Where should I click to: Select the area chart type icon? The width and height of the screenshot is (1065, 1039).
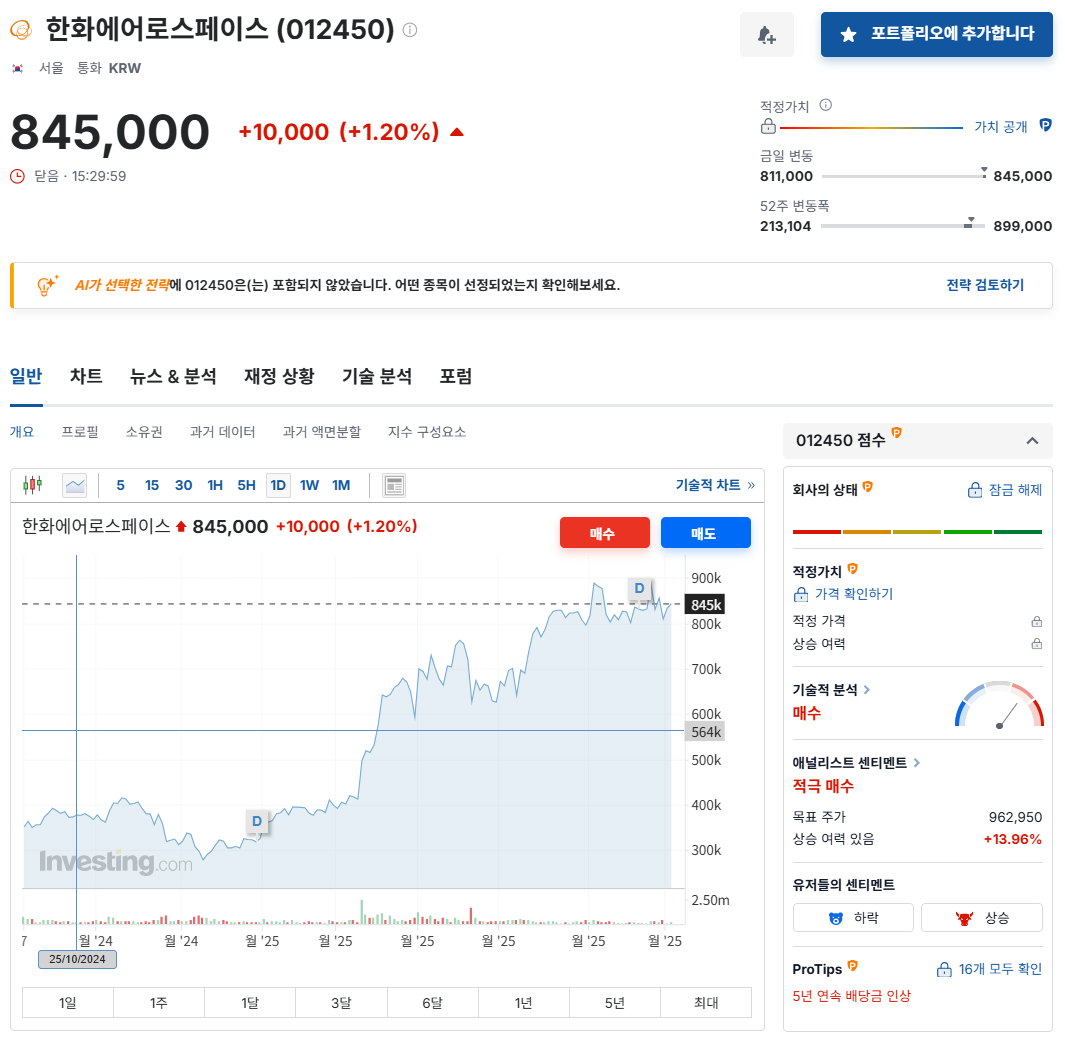(x=75, y=485)
